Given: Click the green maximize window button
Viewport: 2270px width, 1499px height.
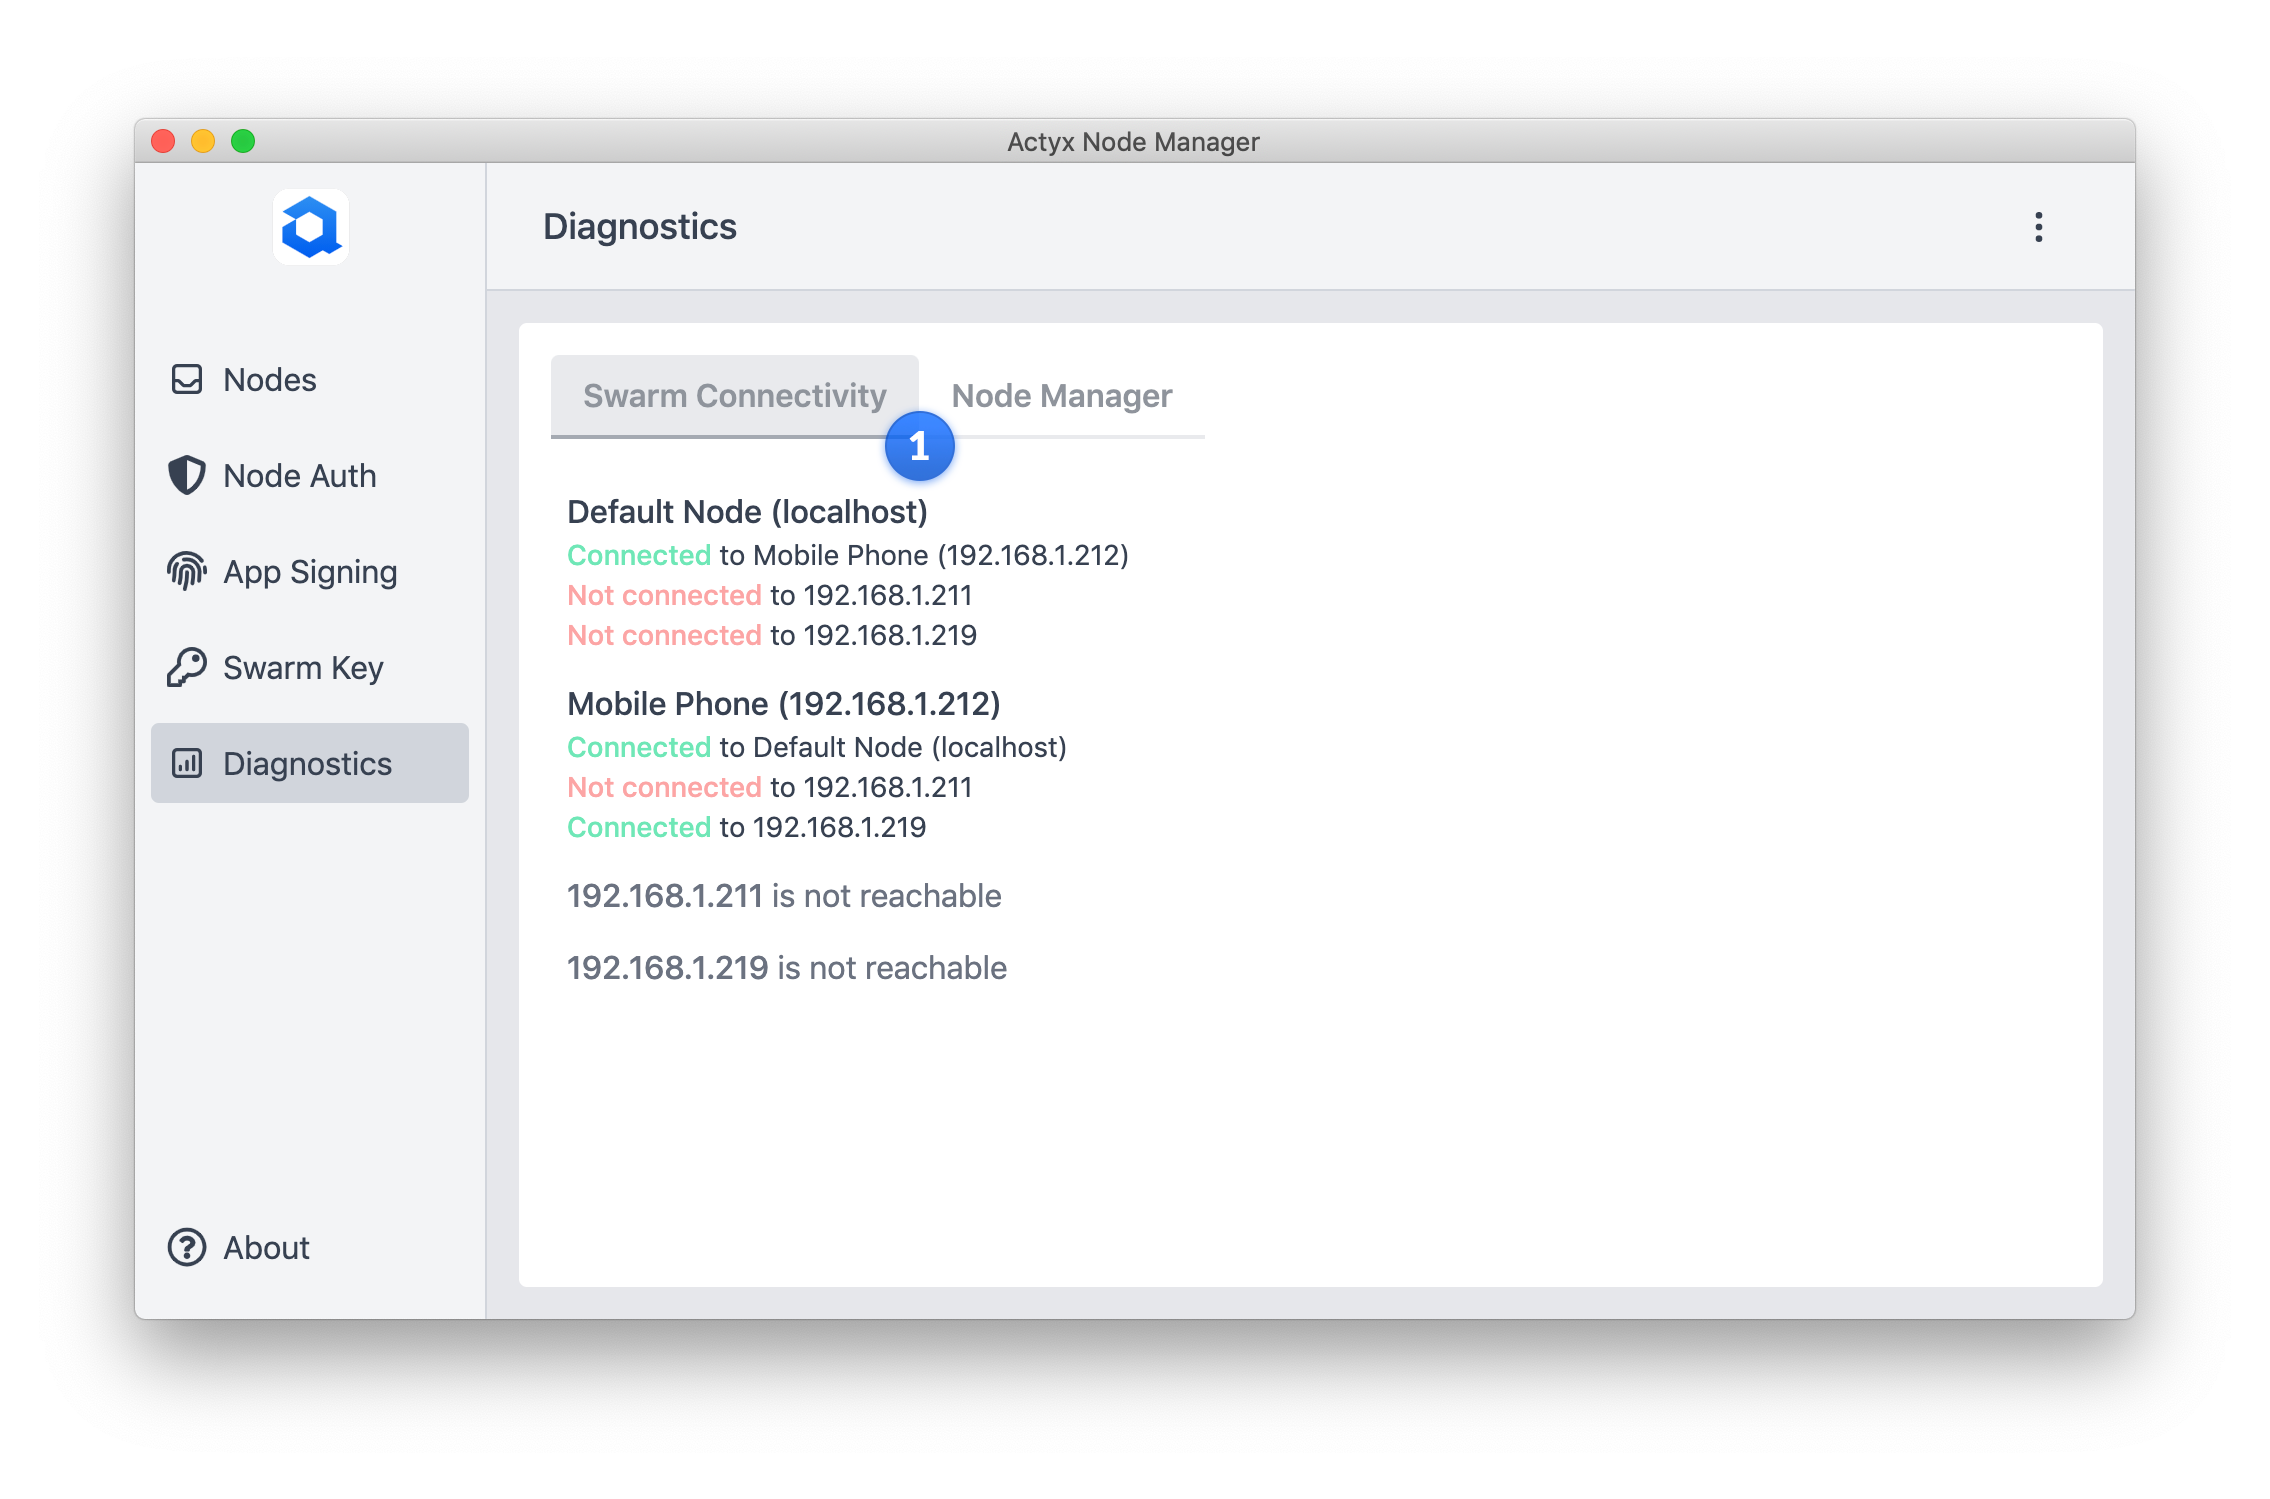Looking at the screenshot, I should pyautogui.click(x=243, y=141).
